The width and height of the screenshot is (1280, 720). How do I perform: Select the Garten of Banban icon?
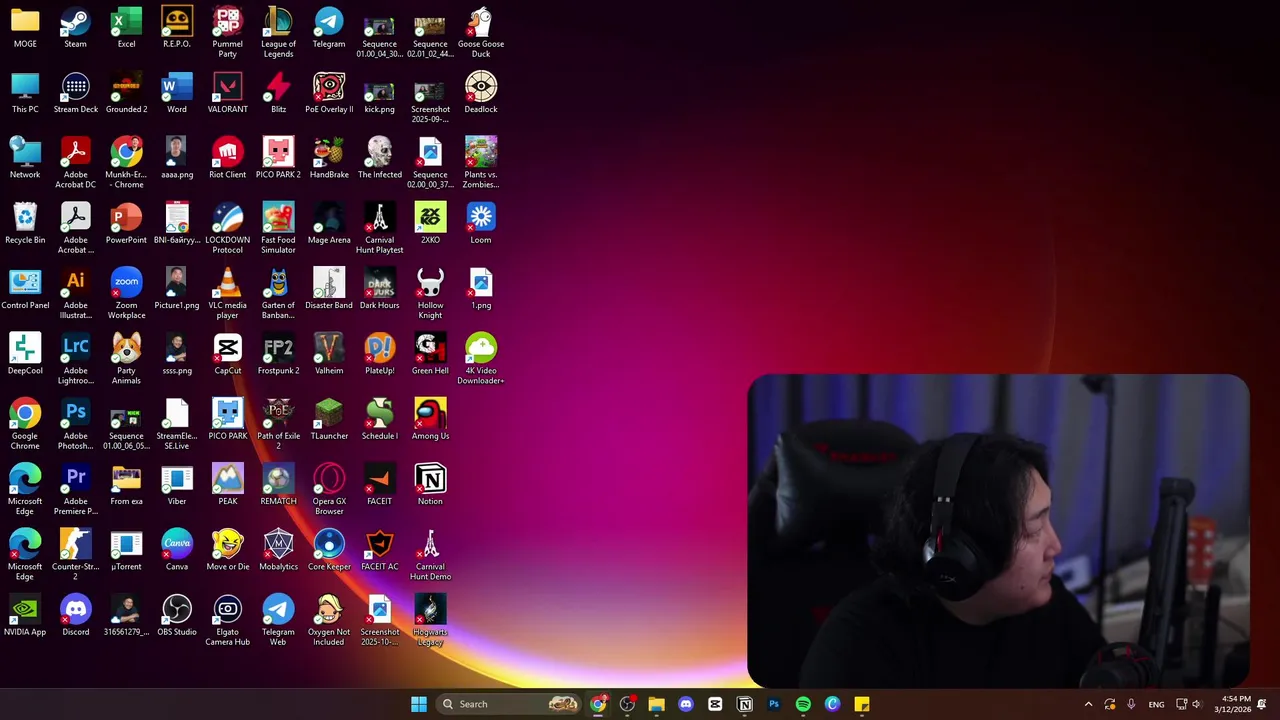(x=278, y=294)
